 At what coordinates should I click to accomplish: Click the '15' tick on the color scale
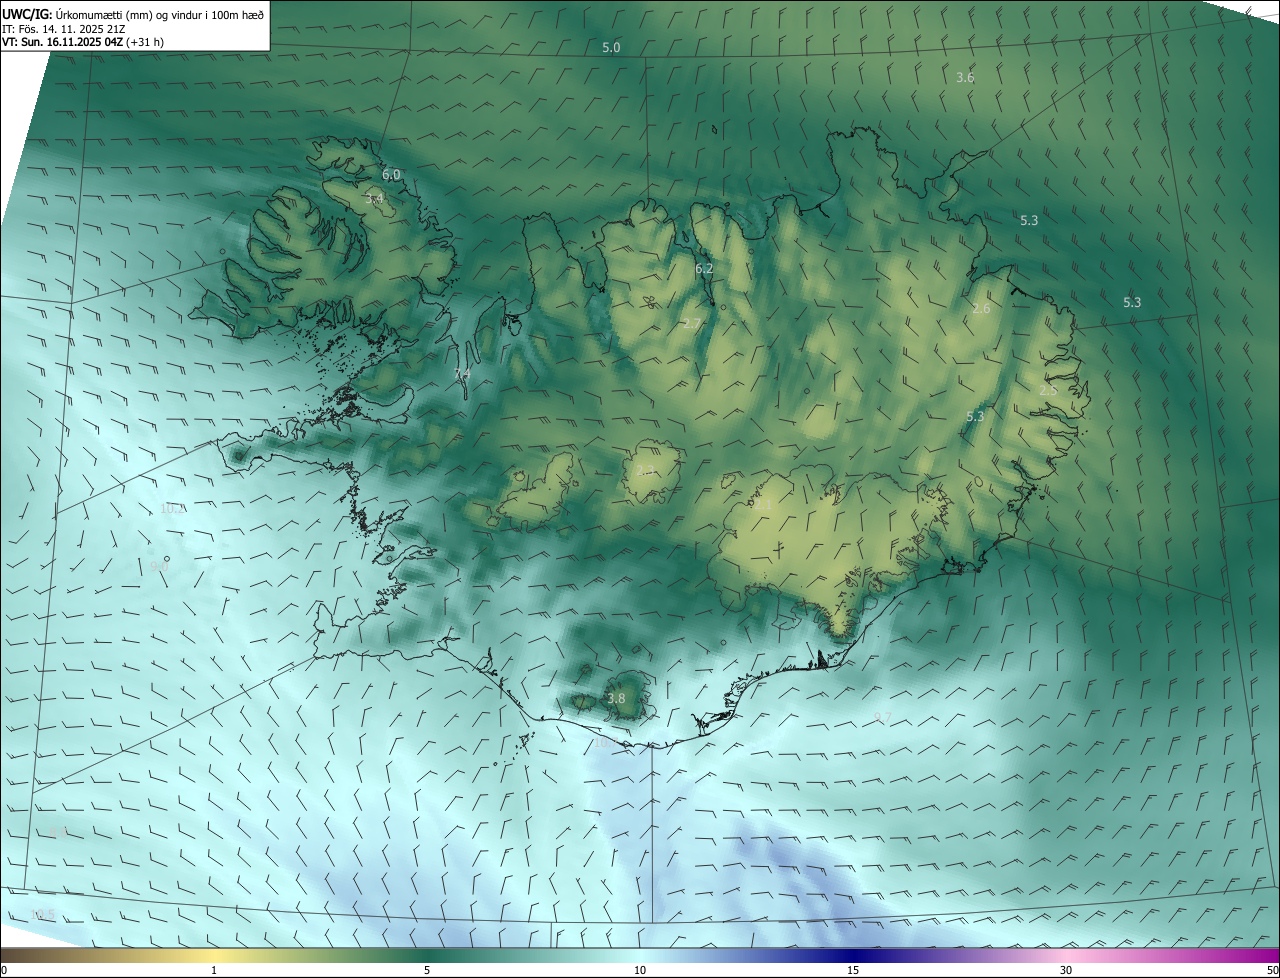pyautogui.click(x=853, y=970)
